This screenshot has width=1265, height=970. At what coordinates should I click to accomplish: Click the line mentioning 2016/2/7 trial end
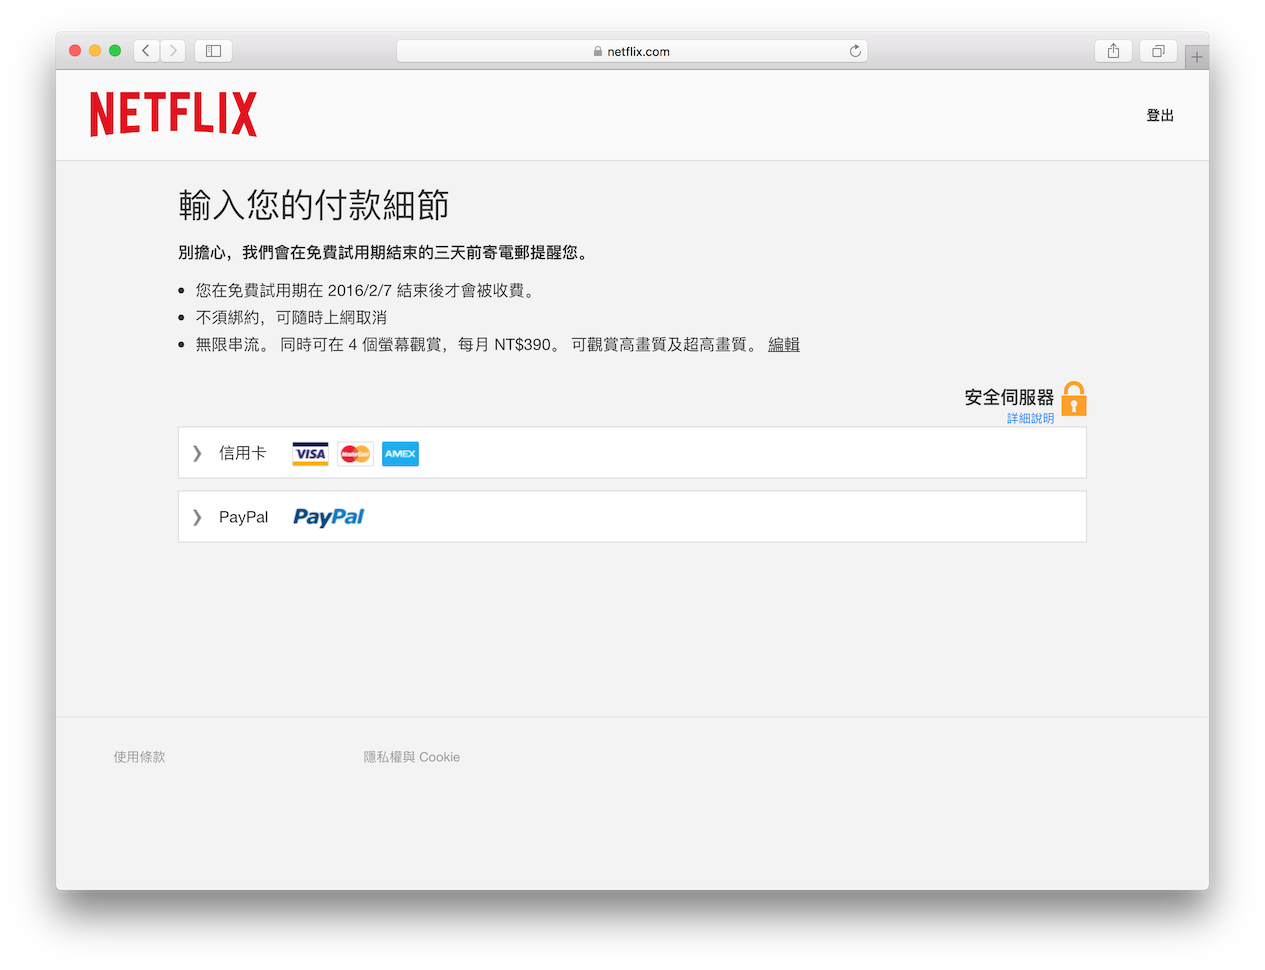tap(367, 290)
